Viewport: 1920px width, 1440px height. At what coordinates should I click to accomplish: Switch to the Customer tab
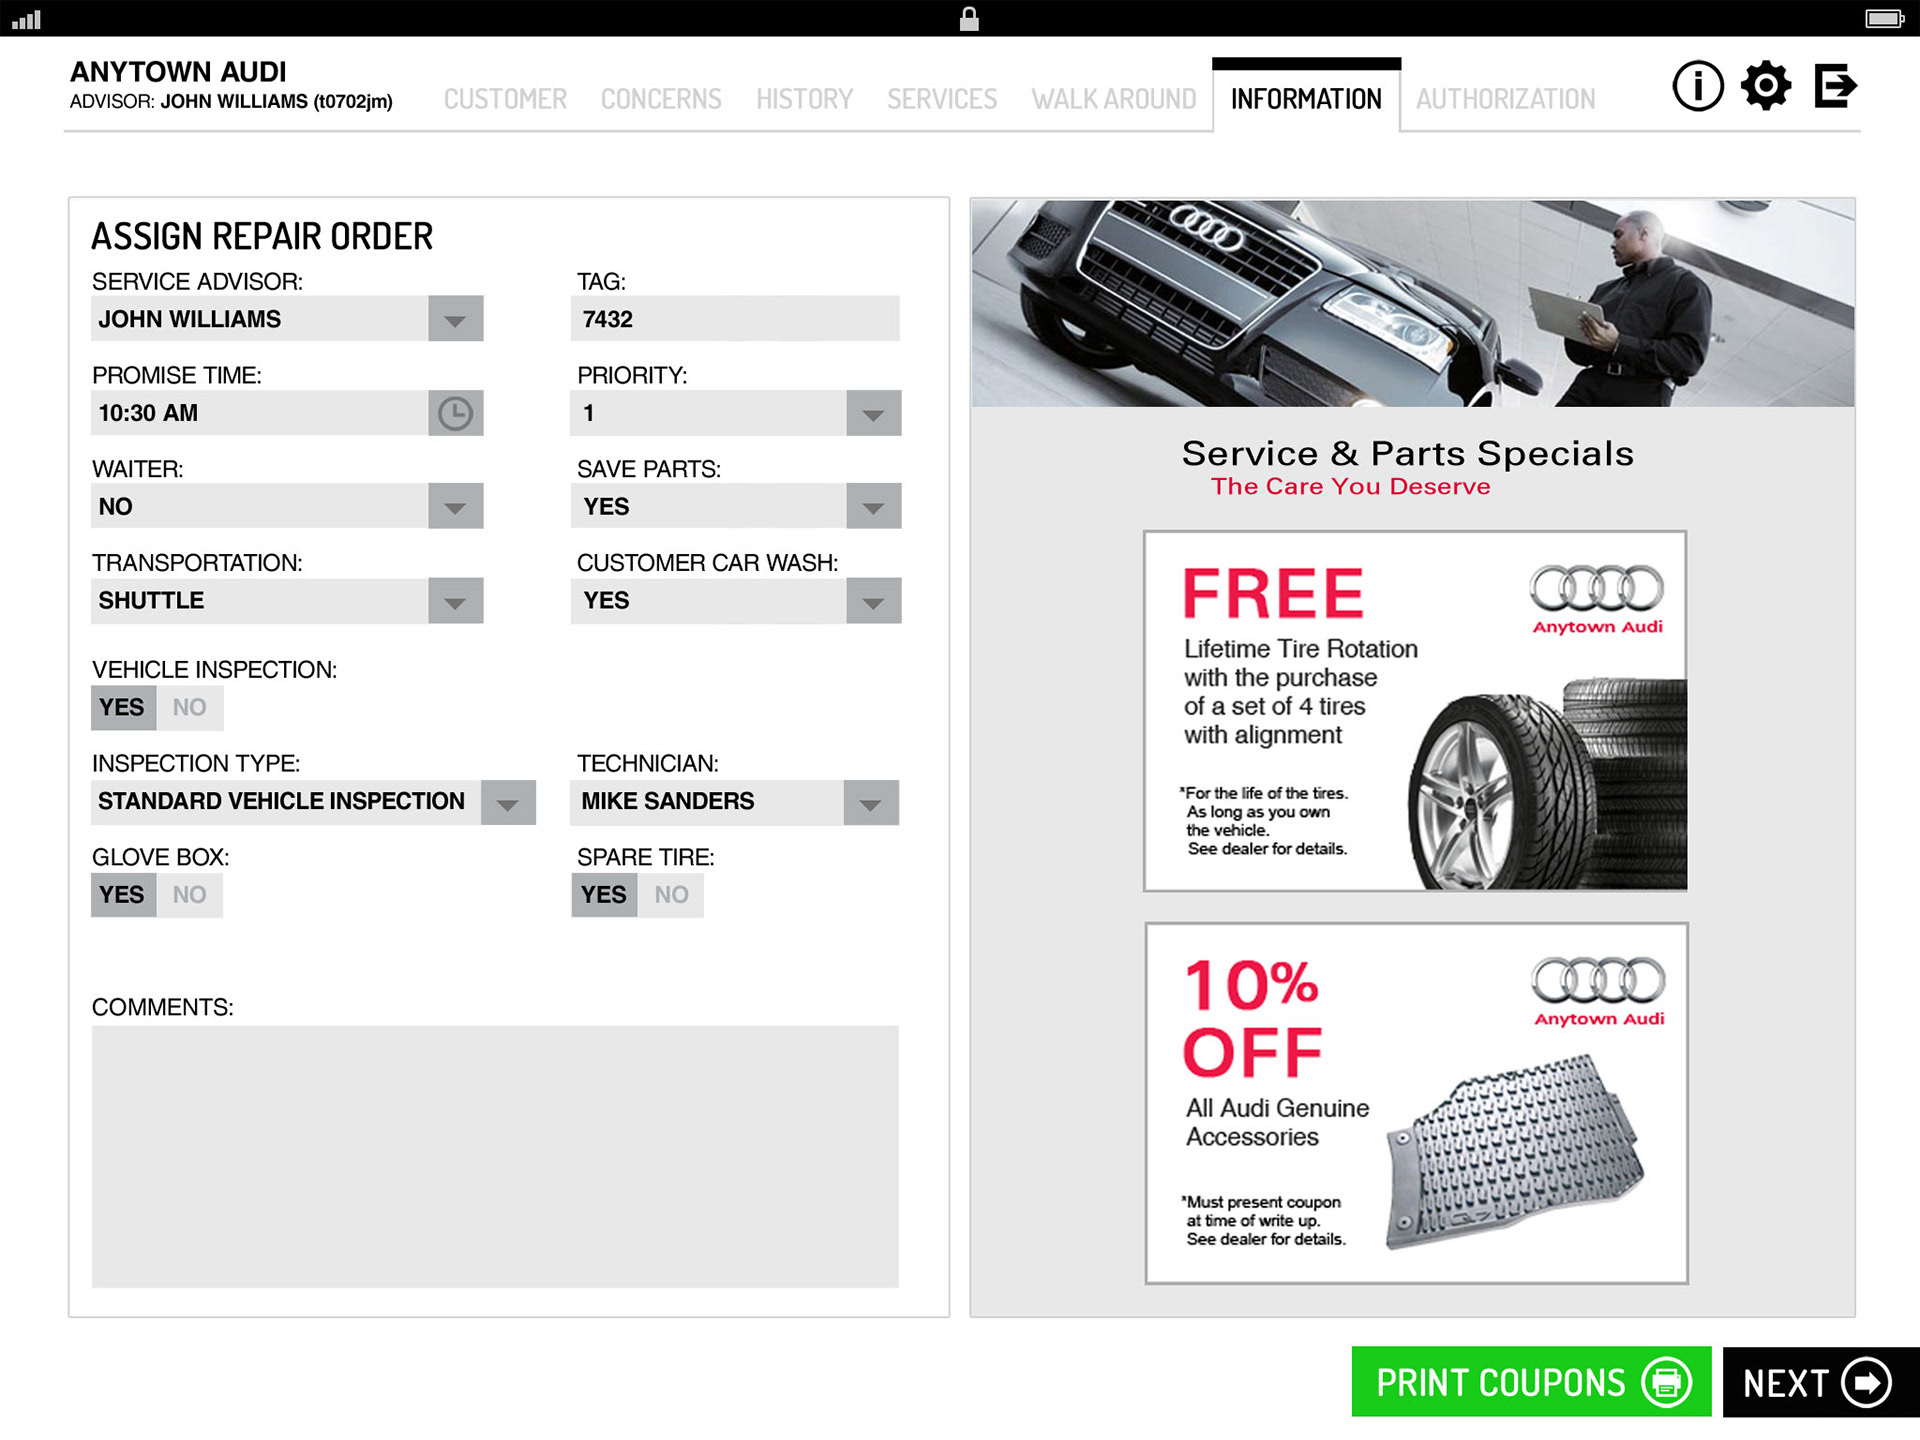tap(505, 99)
